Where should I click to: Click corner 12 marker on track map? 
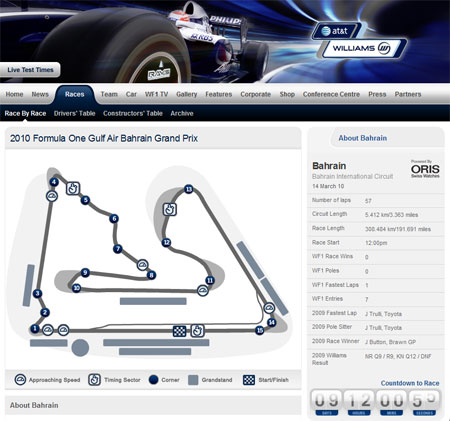pyautogui.click(x=166, y=242)
